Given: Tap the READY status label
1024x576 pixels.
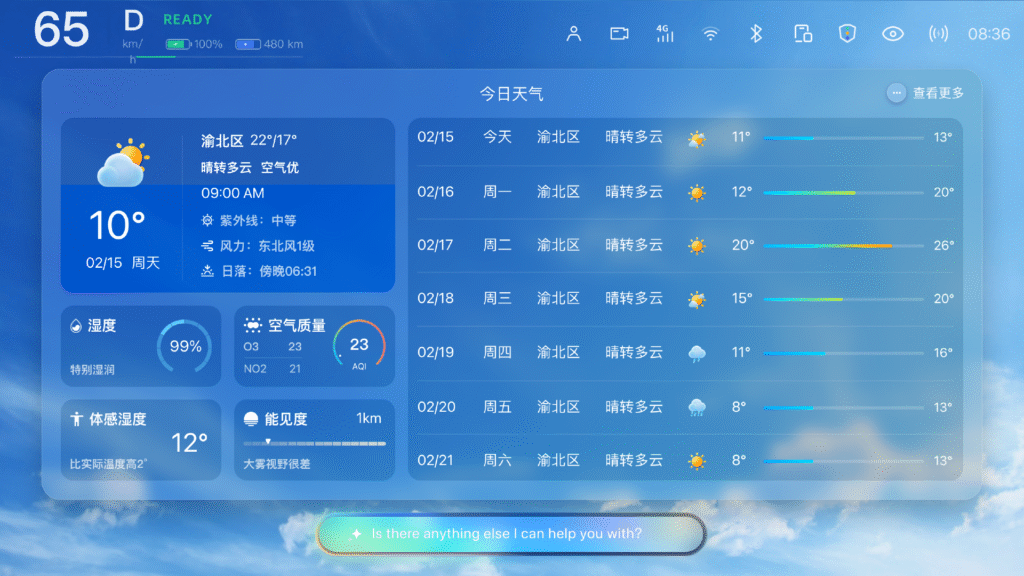Looking at the screenshot, I should point(187,20).
